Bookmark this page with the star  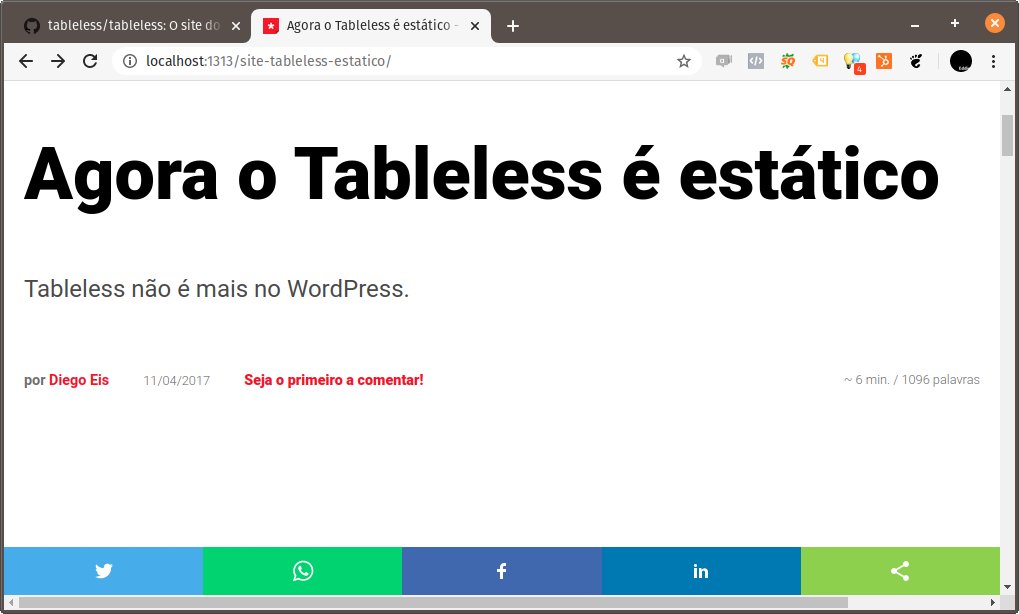tap(684, 61)
